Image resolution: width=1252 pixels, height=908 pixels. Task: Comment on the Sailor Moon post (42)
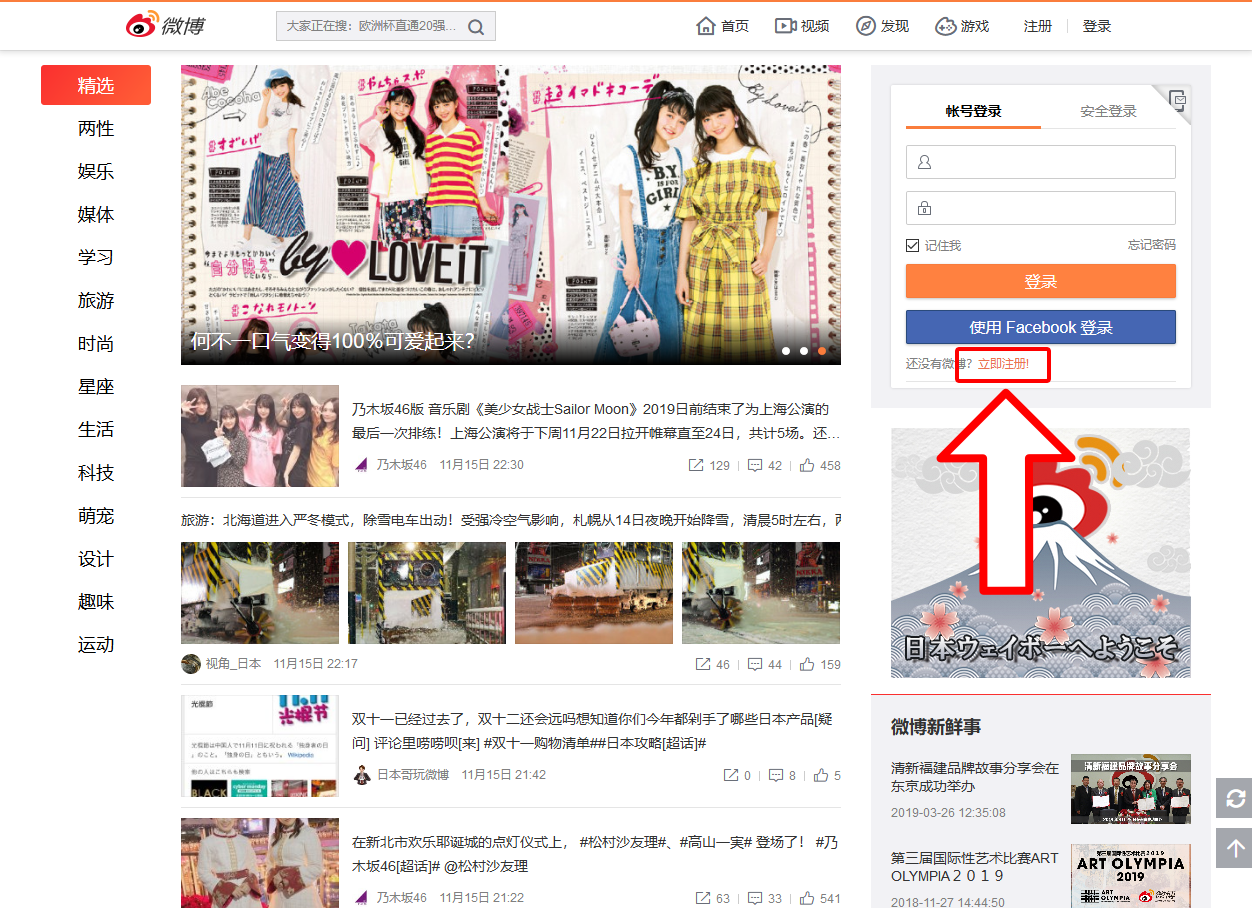coord(764,465)
